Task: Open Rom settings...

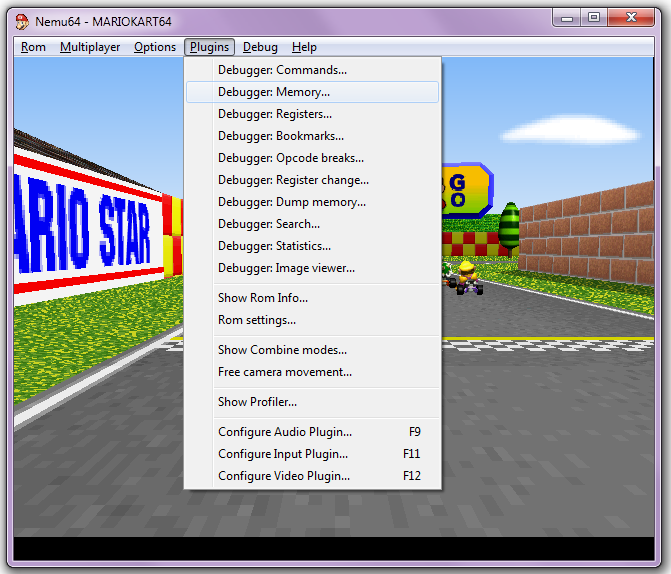Action: point(312,320)
